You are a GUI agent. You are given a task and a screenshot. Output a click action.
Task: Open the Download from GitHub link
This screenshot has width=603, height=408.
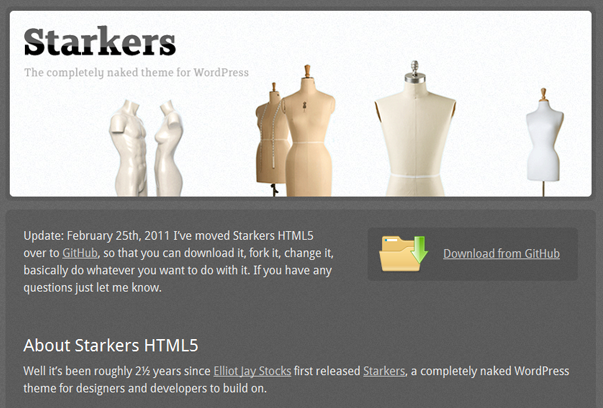pyautogui.click(x=501, y=254)
